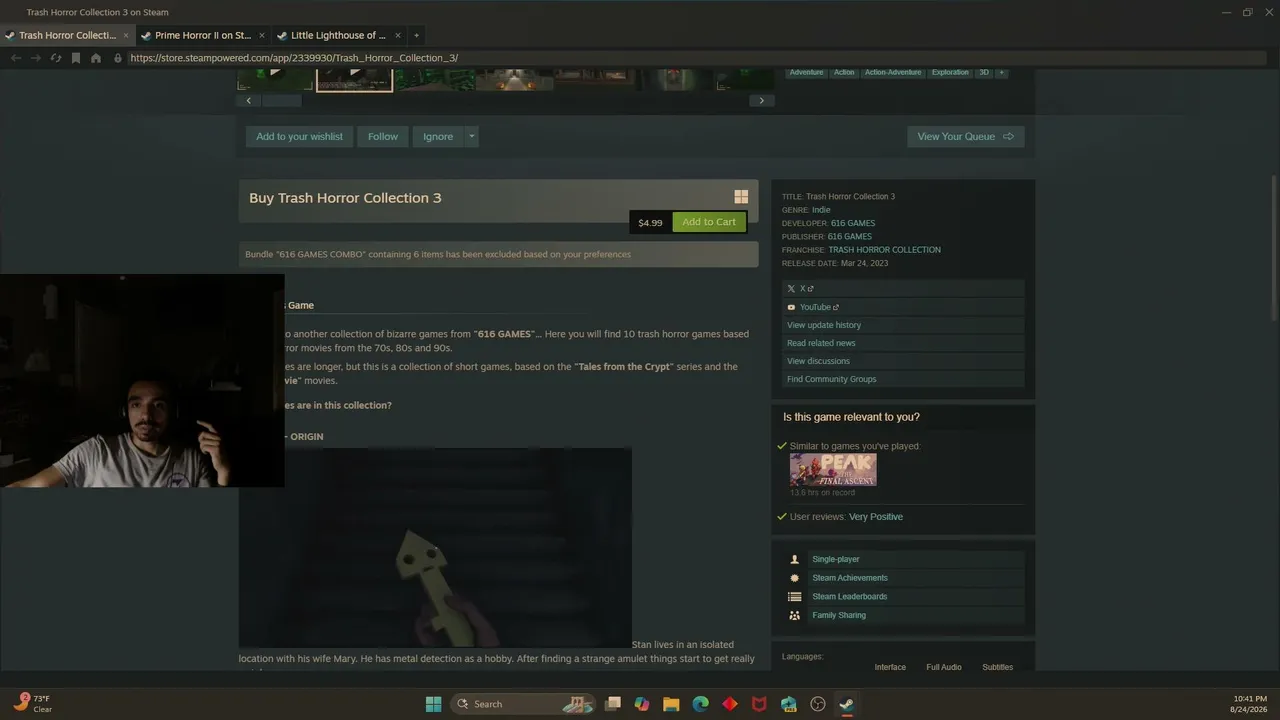The image size is (1280, 720).
Task: Click the page vertical scrollbar
Action: point(1273,247)
